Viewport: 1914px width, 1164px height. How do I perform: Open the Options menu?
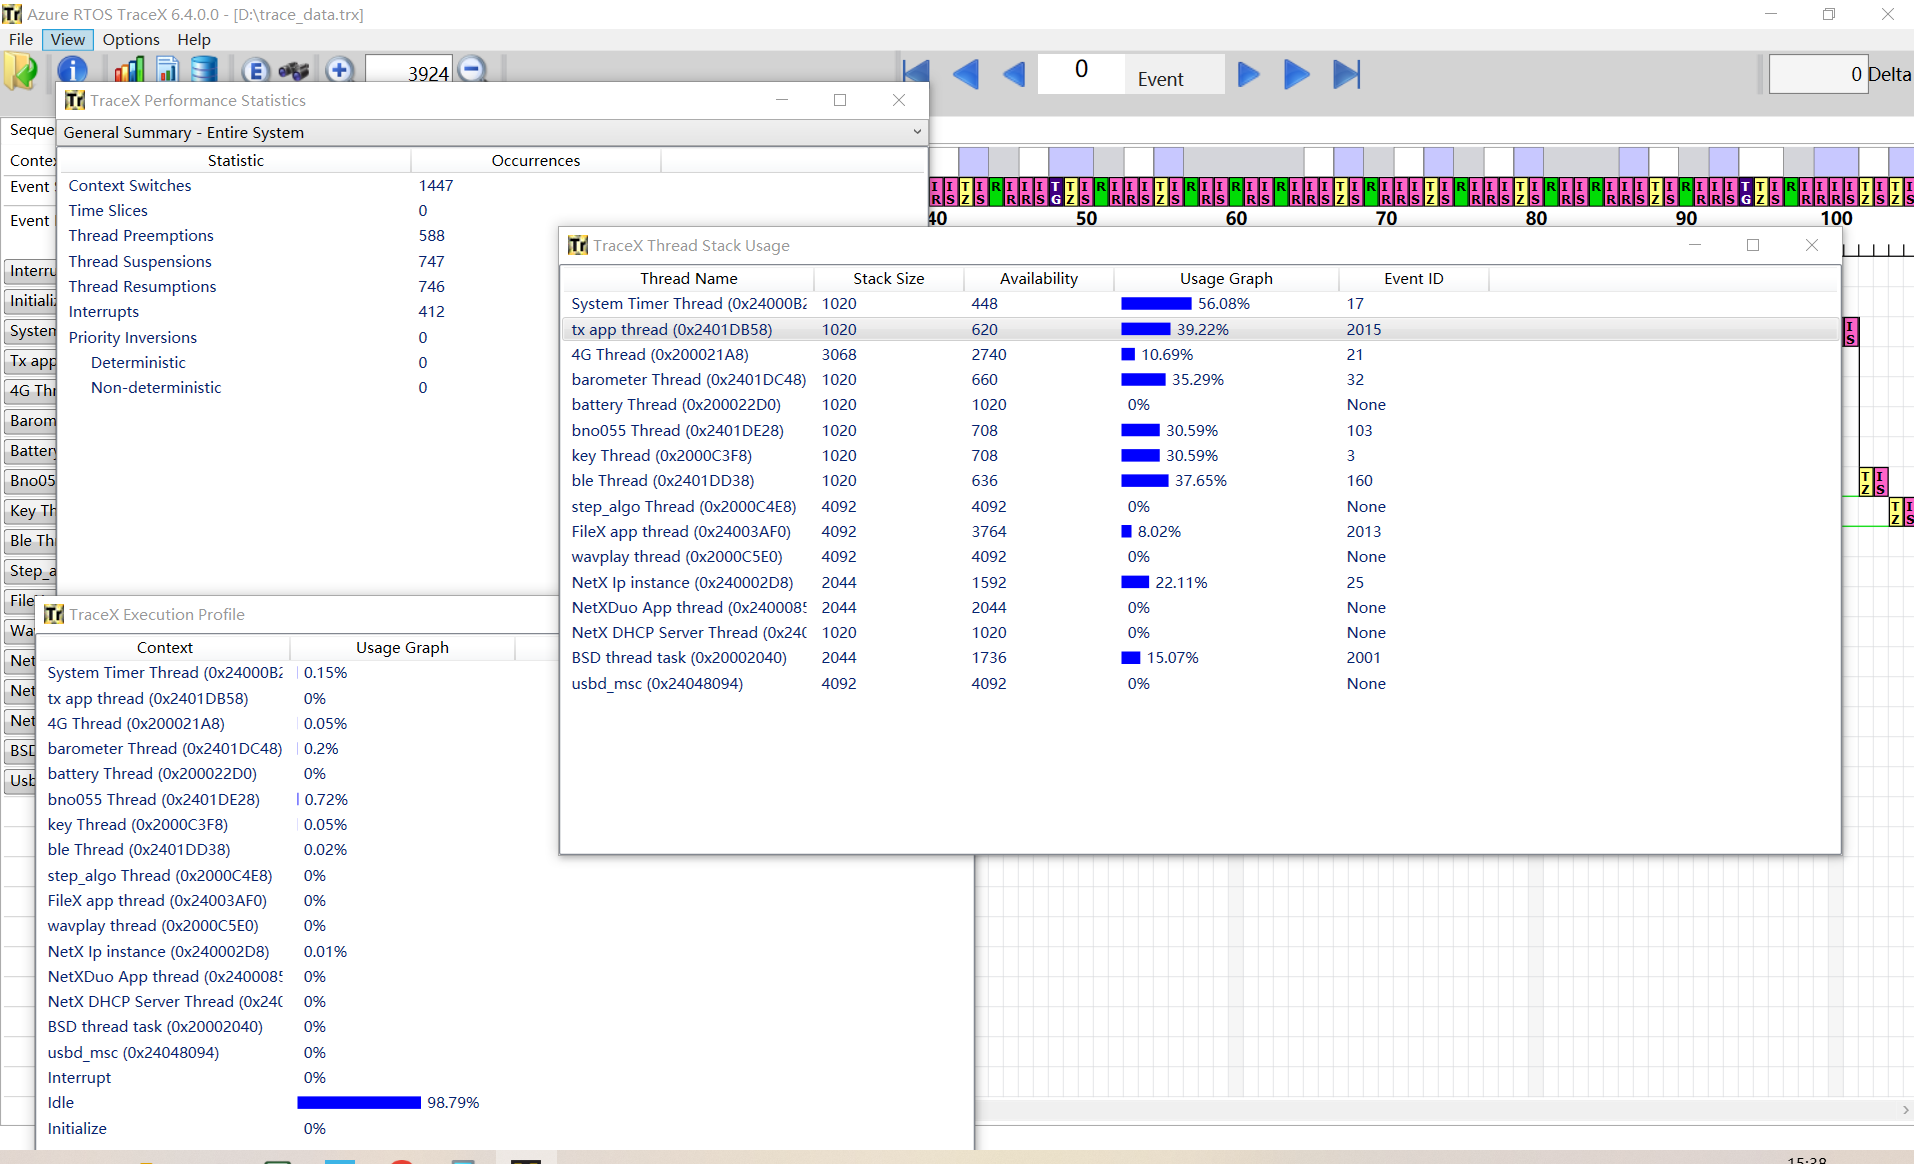pos(130,40)
